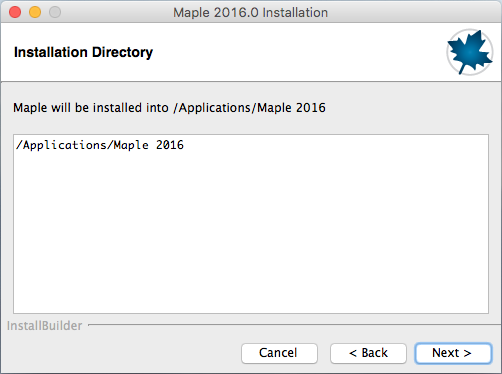Go to previous step with < Back

pyautogui.click(x=368, y=353)
